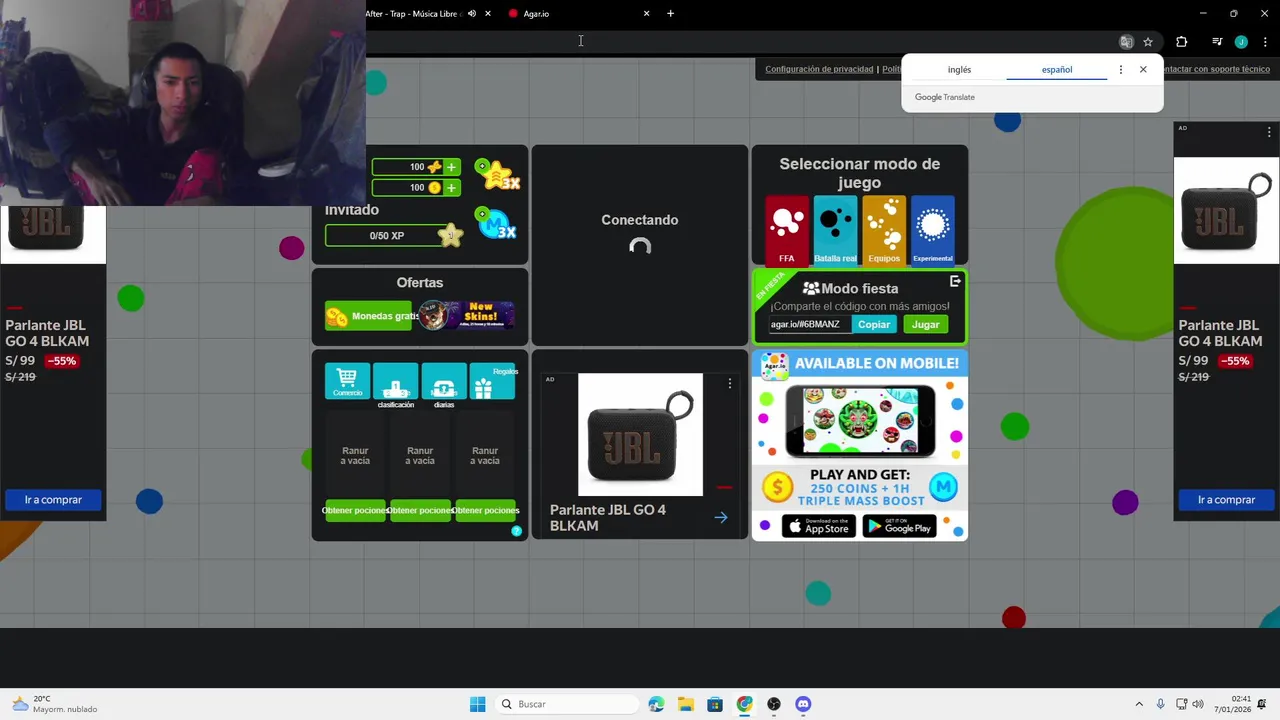Get potions for the first empty slot
This screenshot has height=720, width=1280.
pos(355,510)
